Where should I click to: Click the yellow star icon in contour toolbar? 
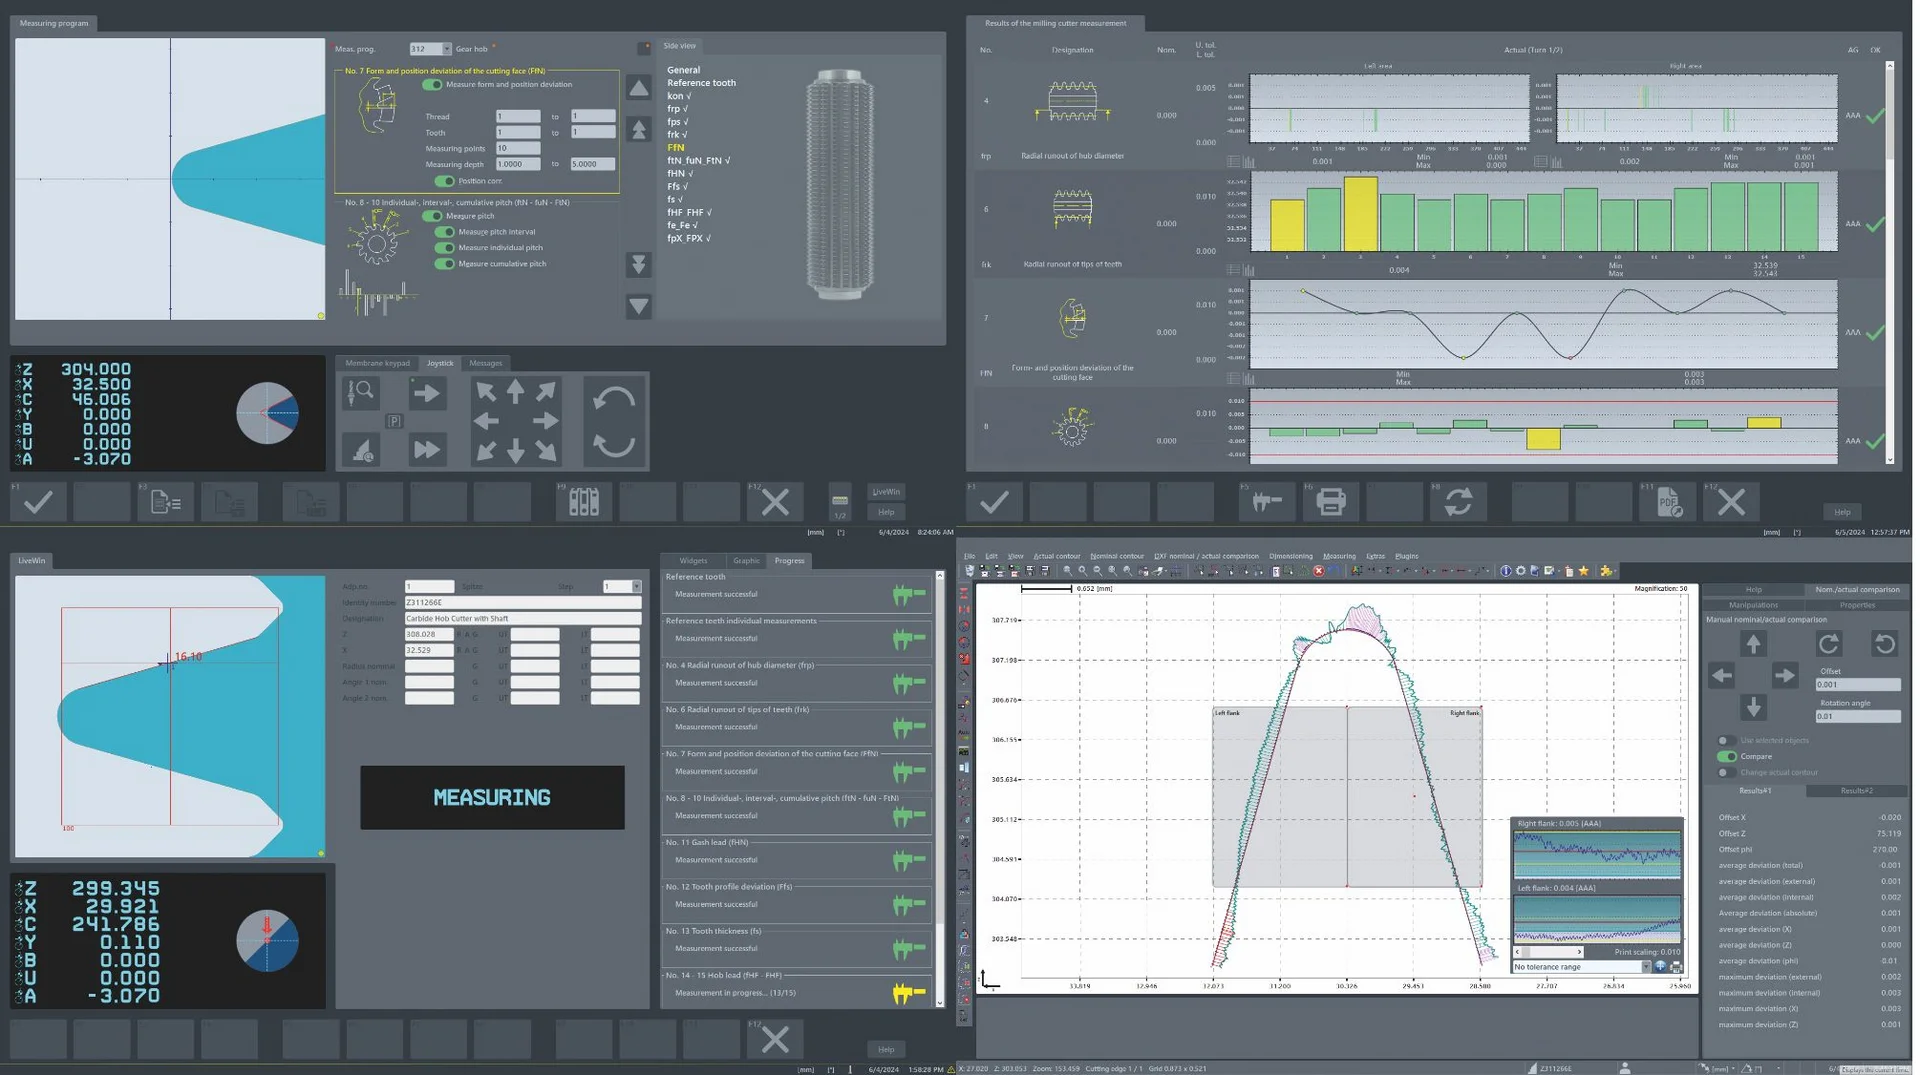1584,571
